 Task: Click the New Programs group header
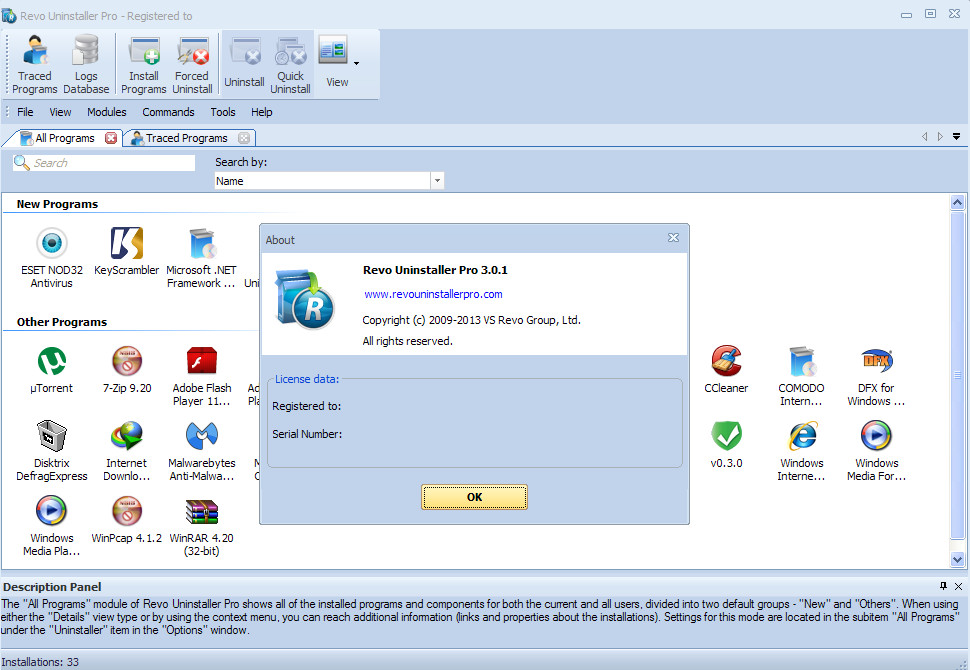pyautogui.click(x=57, y=204)
